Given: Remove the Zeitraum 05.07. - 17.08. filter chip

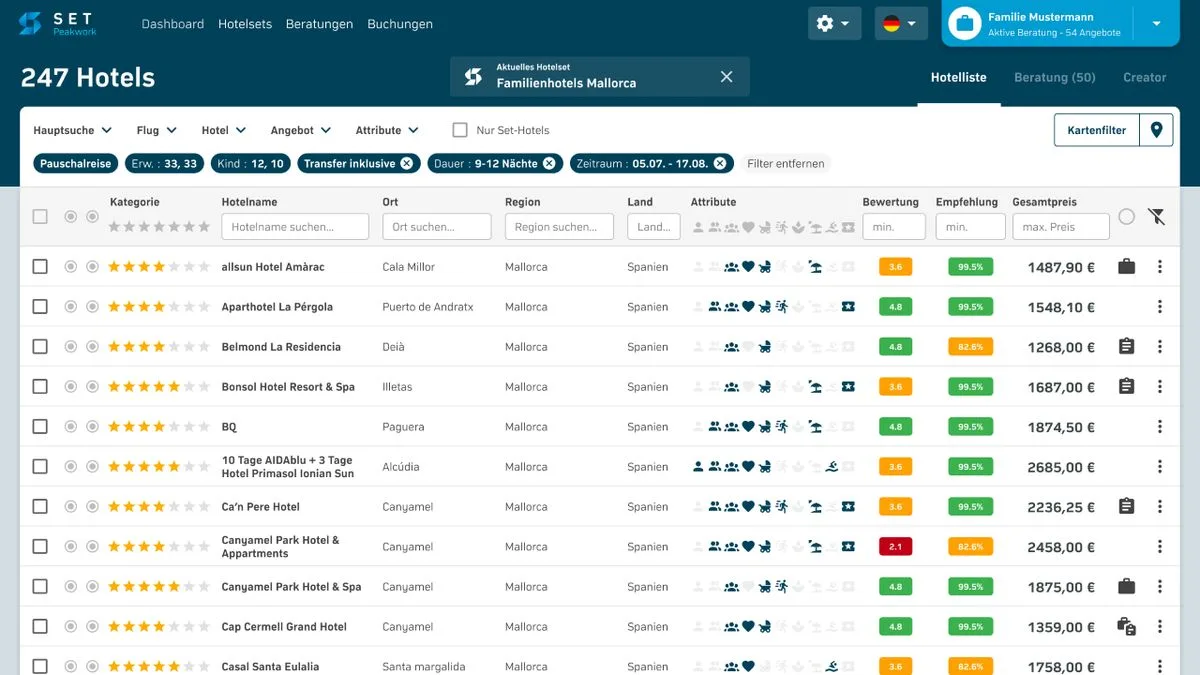Looking at the screenshot, I should [x=720, y=164].
